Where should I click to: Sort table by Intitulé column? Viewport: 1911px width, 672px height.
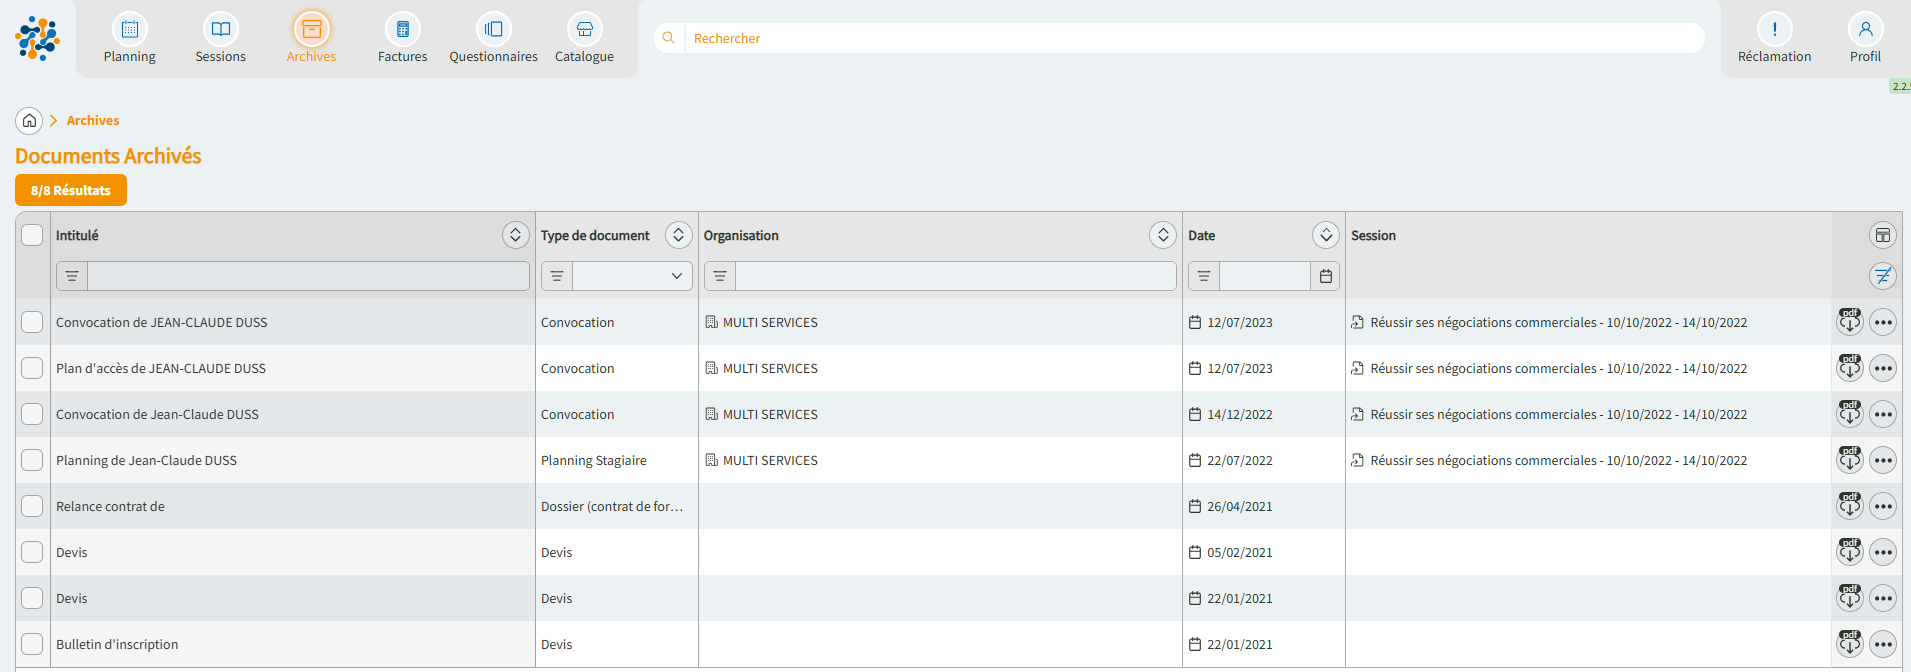pos(514,235)
